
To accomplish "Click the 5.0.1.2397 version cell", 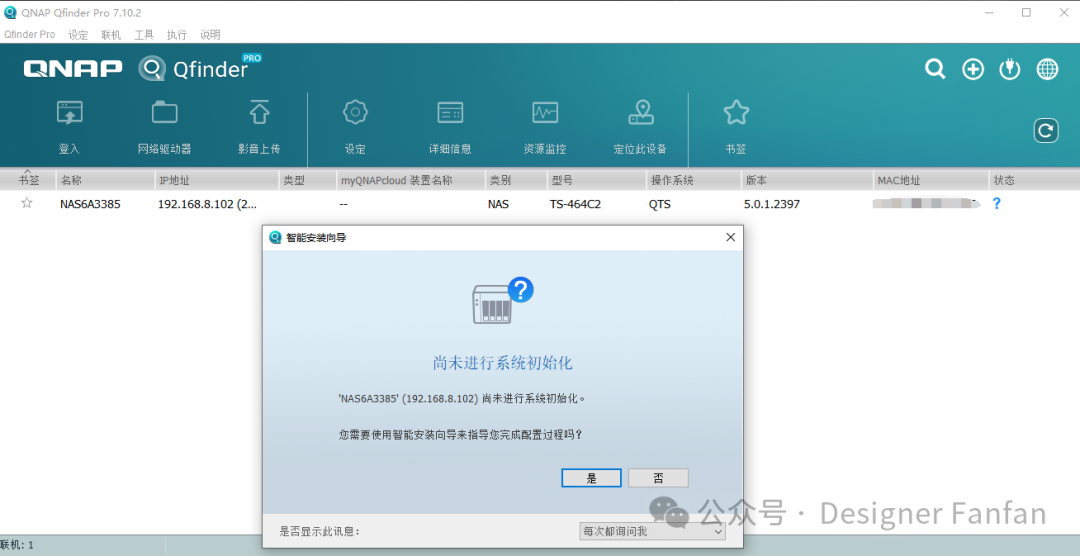I will pos(771,204).
